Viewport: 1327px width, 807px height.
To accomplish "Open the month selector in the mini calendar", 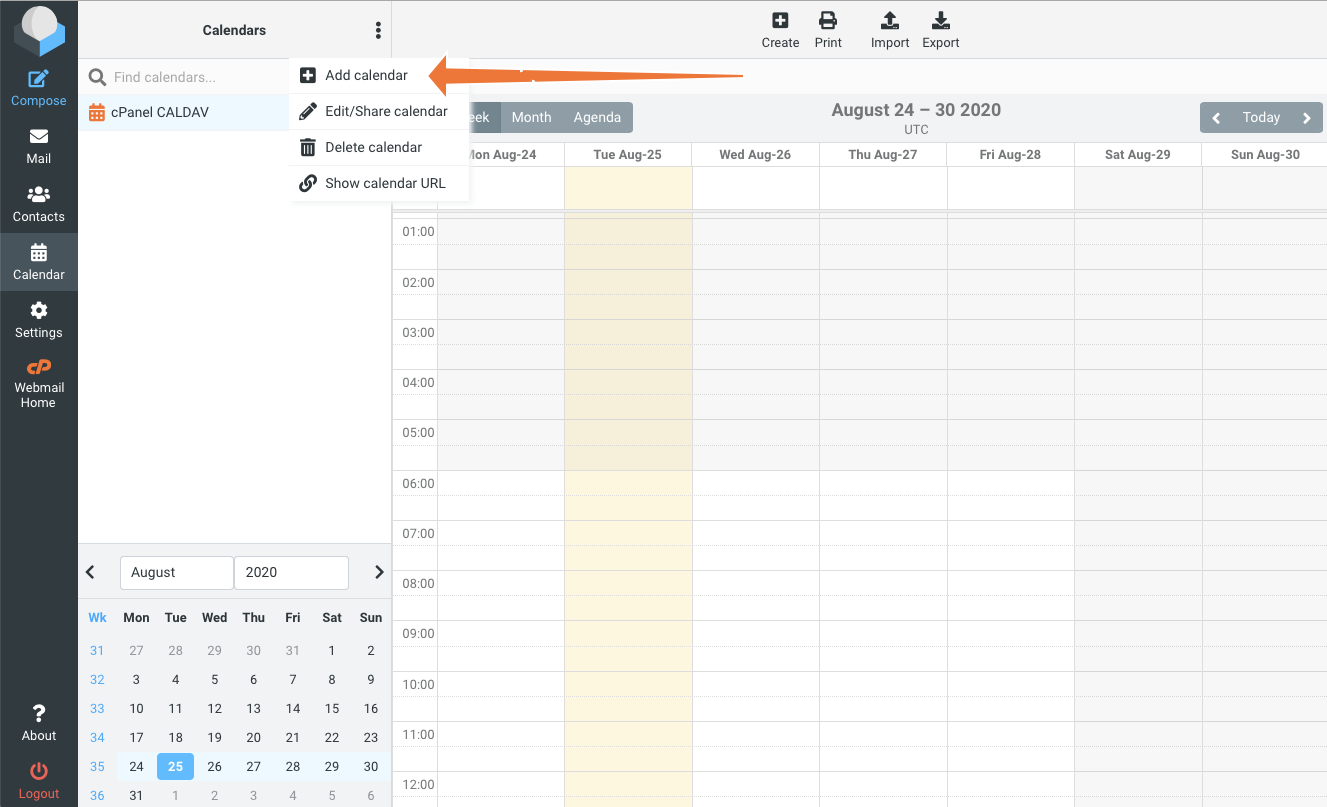I will click(176, 572).
